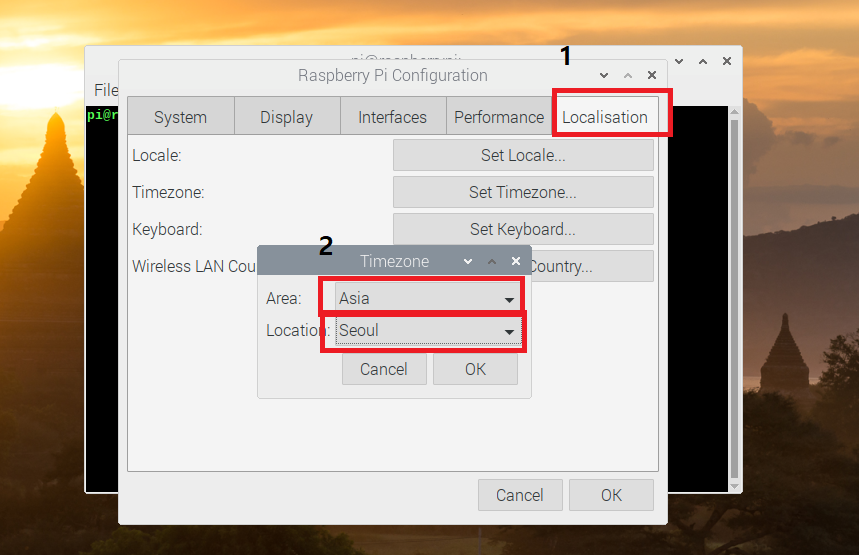
Task: Switch to the System tab
Action: (x=181, y=117)
